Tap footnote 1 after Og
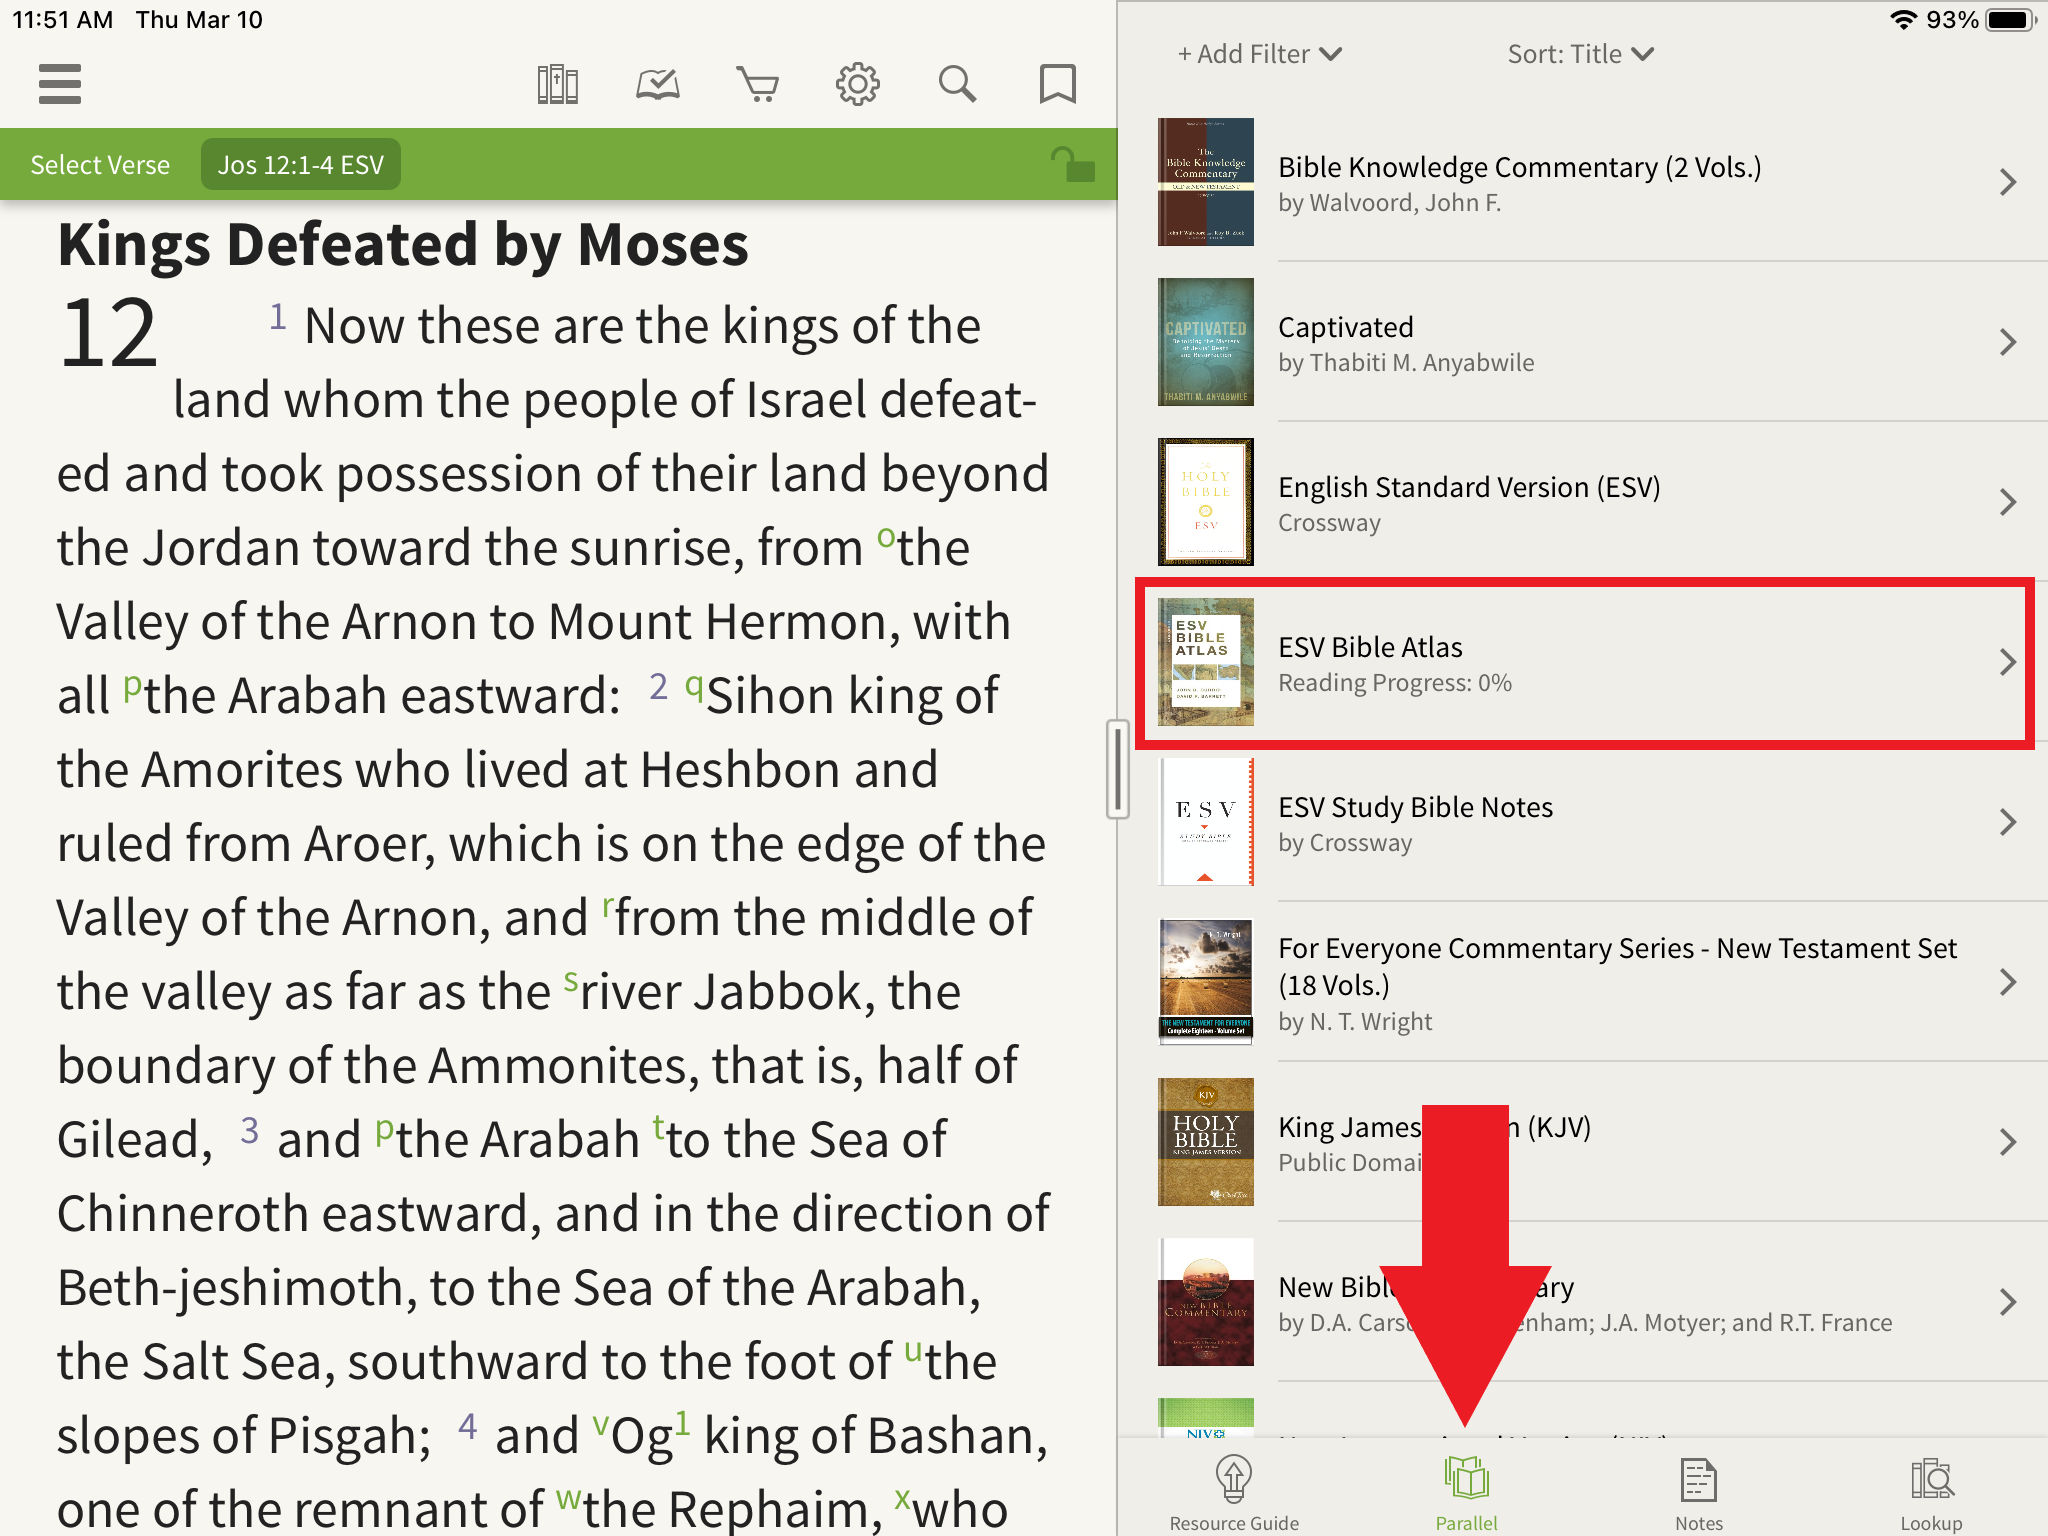This screenshot has height=1536, width=2048. pos(682,1423)
